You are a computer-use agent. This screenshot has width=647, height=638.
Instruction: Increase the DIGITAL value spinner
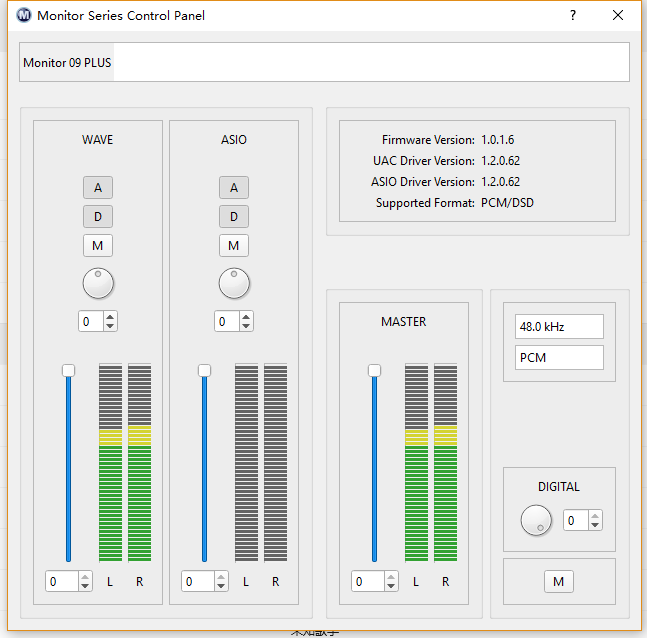point(595,516)
